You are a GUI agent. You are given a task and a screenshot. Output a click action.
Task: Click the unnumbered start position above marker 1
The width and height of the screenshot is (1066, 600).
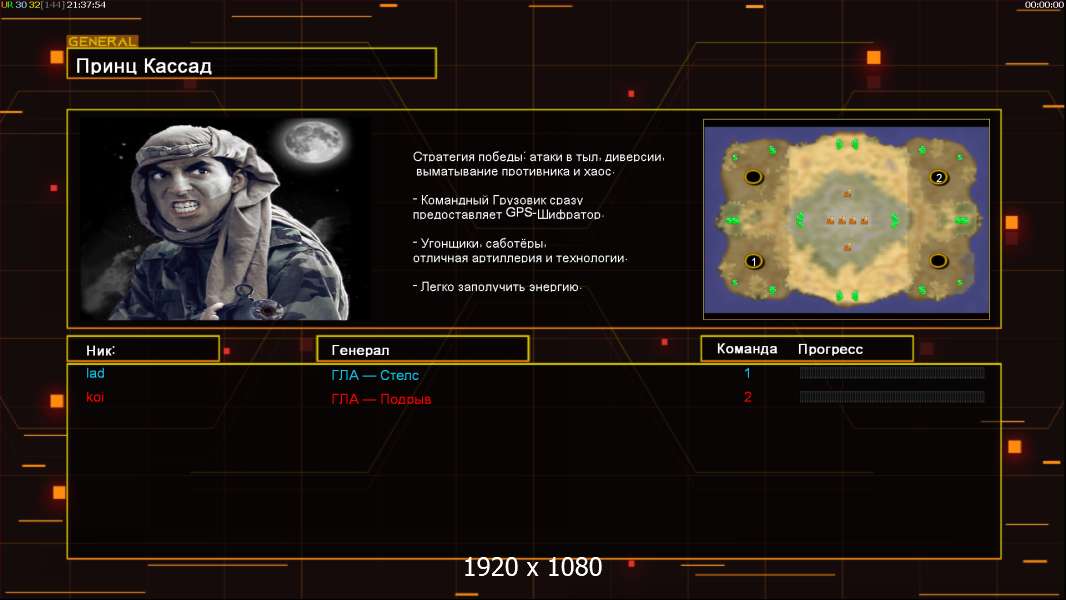[x=753, y=177]
